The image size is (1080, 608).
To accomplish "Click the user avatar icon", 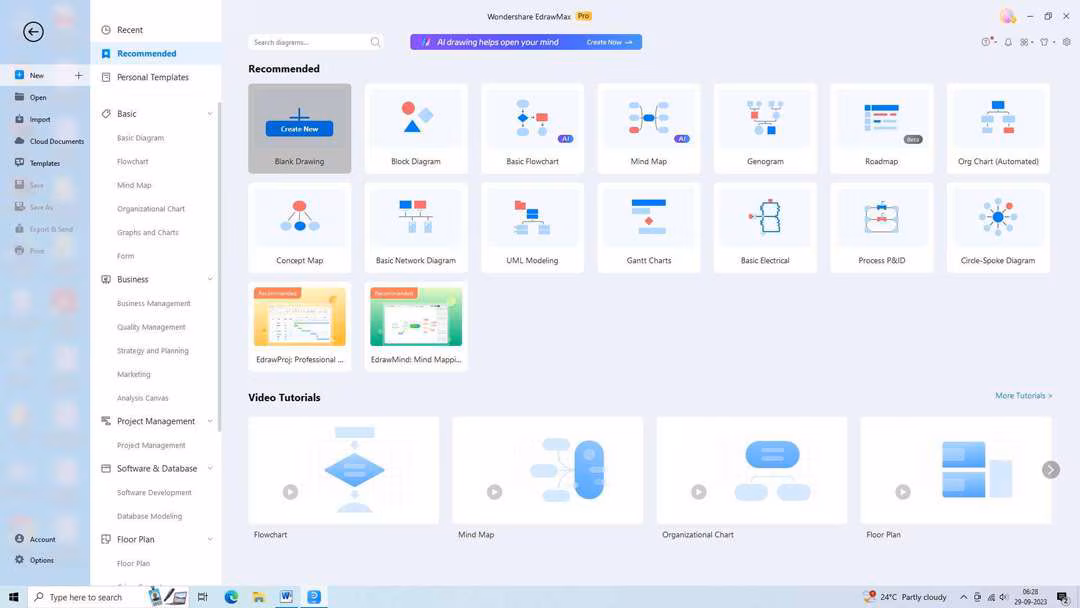I will coord(1007,16).
